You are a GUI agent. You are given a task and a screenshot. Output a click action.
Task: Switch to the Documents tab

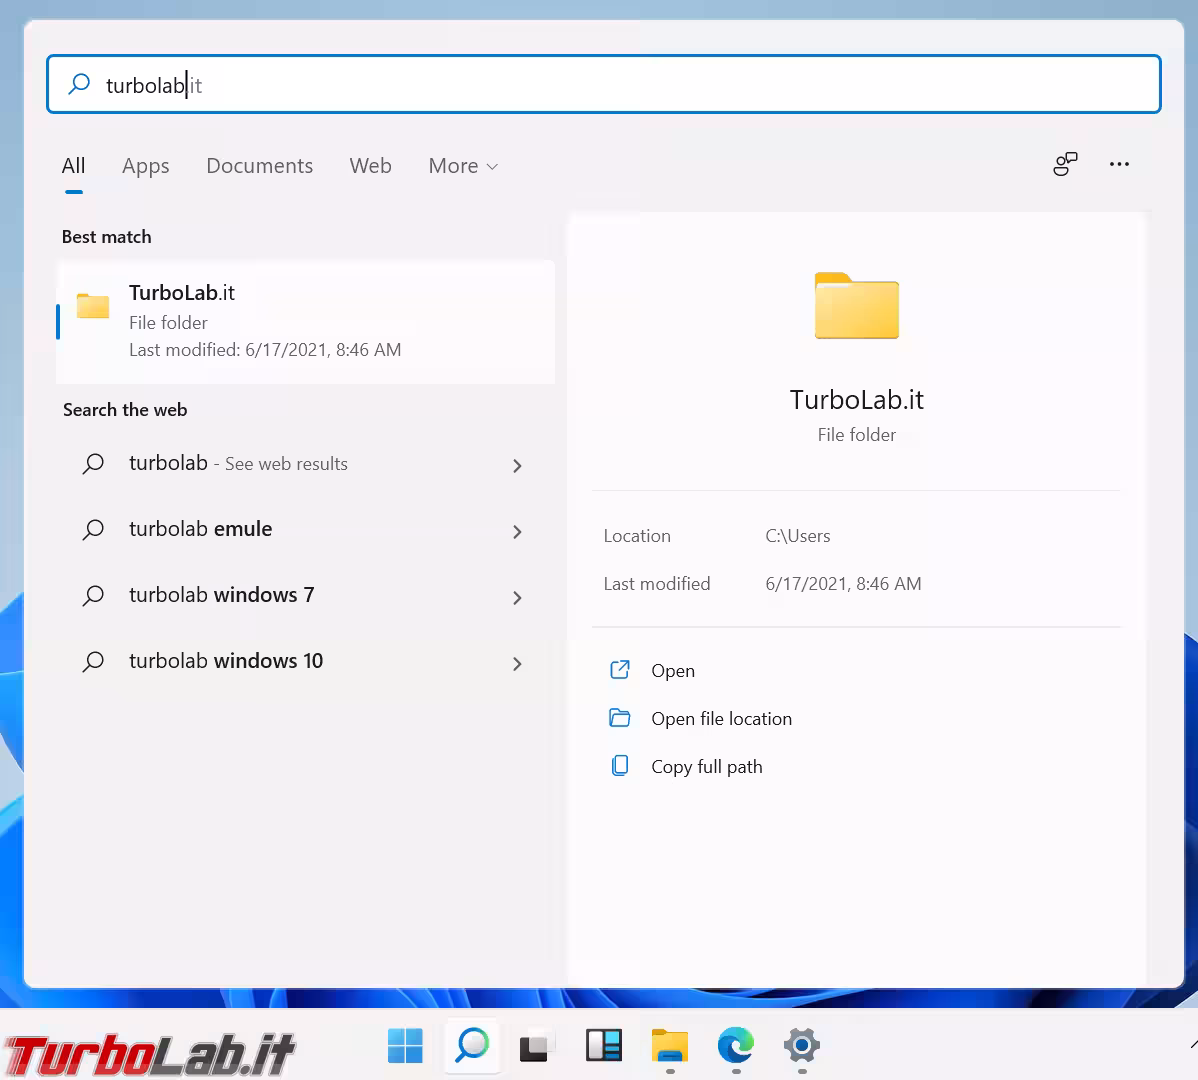pyautogui.click(x=259, y=166)
